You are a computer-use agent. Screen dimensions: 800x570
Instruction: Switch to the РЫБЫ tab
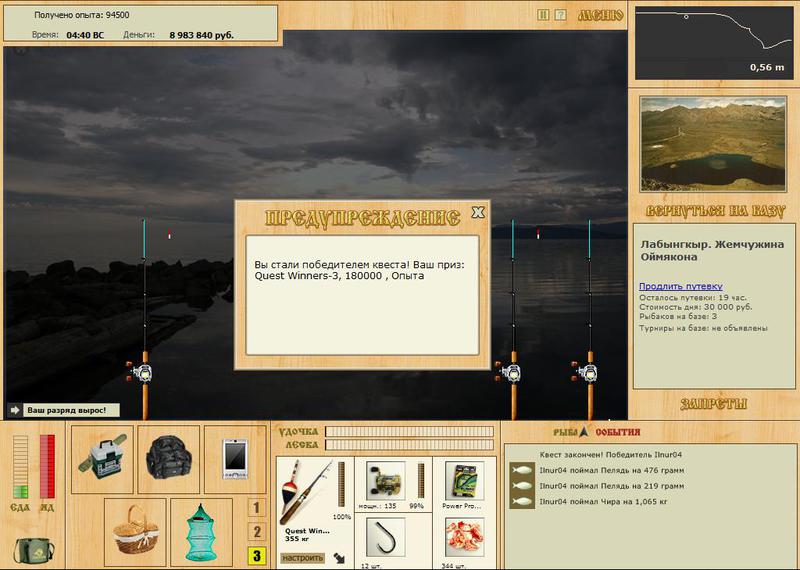(x=565, y=432)
